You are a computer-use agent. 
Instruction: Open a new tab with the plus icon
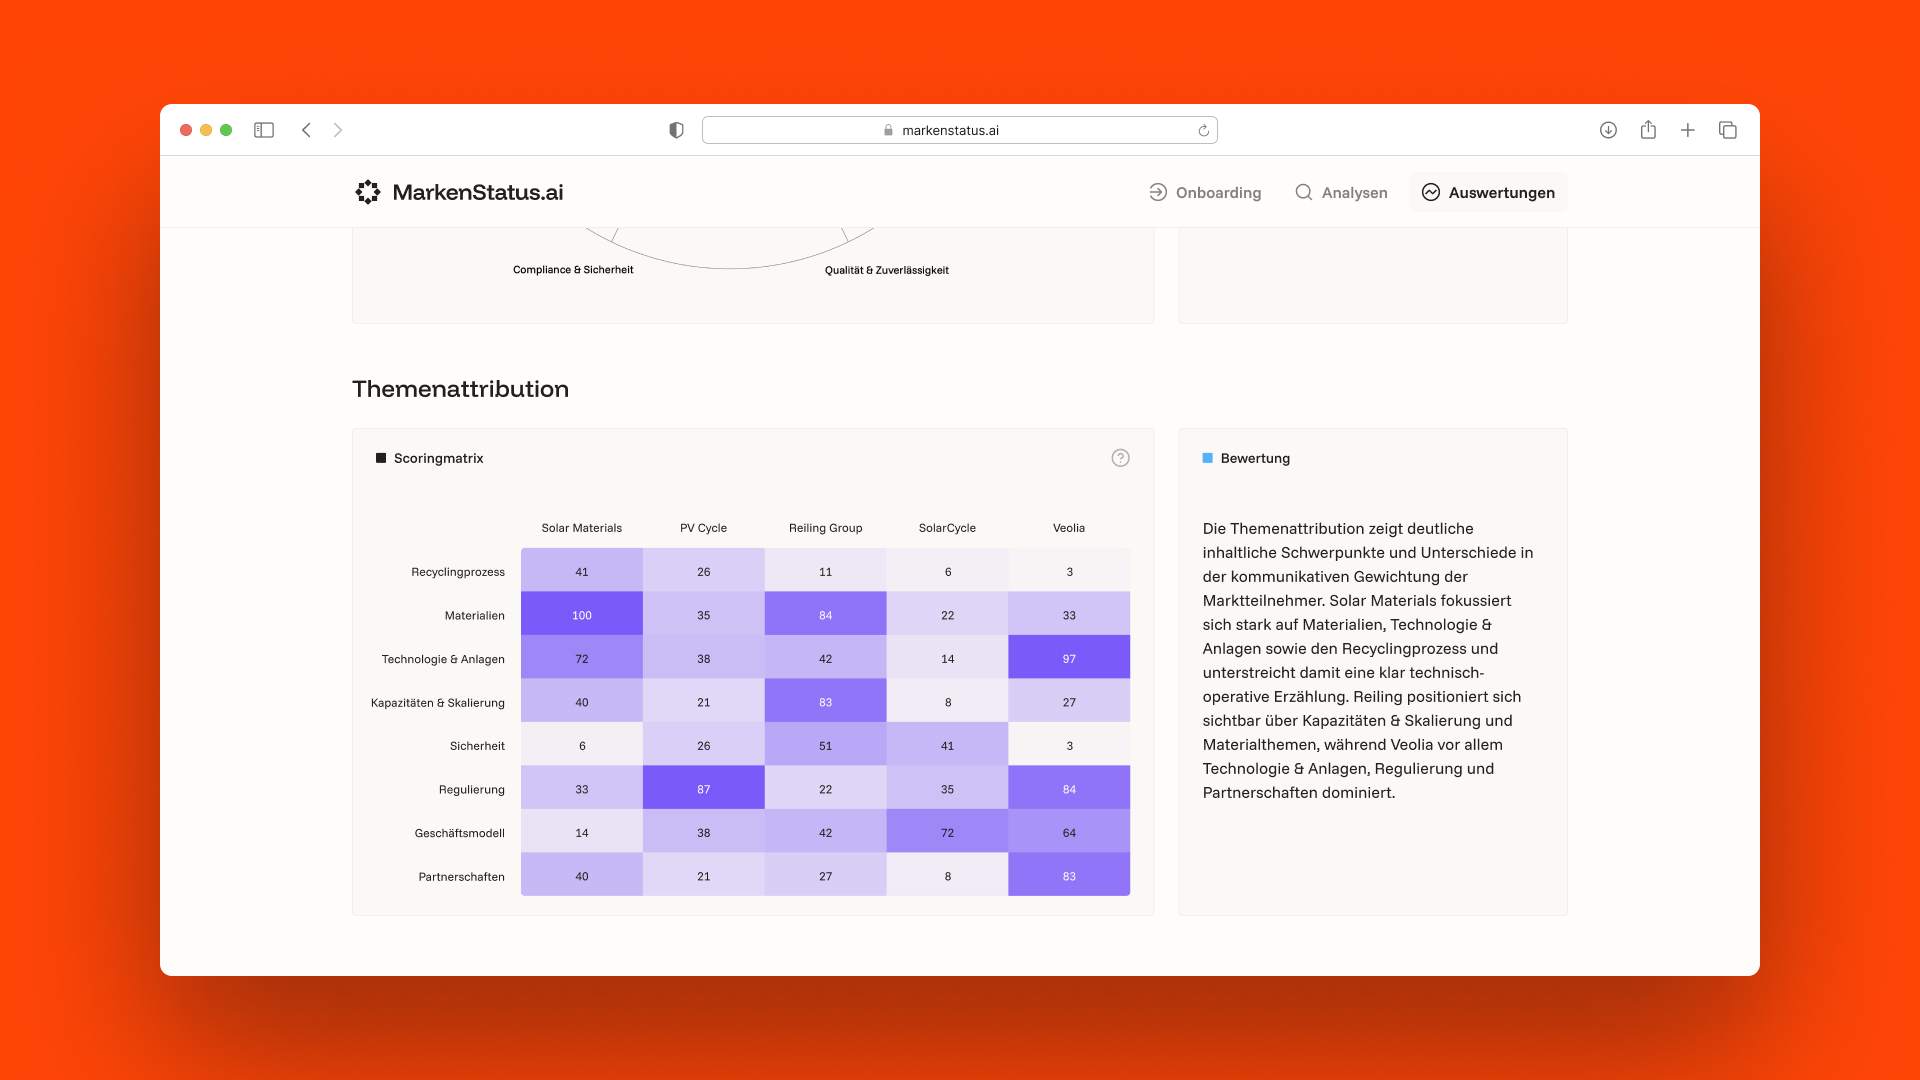point(1688,130)
